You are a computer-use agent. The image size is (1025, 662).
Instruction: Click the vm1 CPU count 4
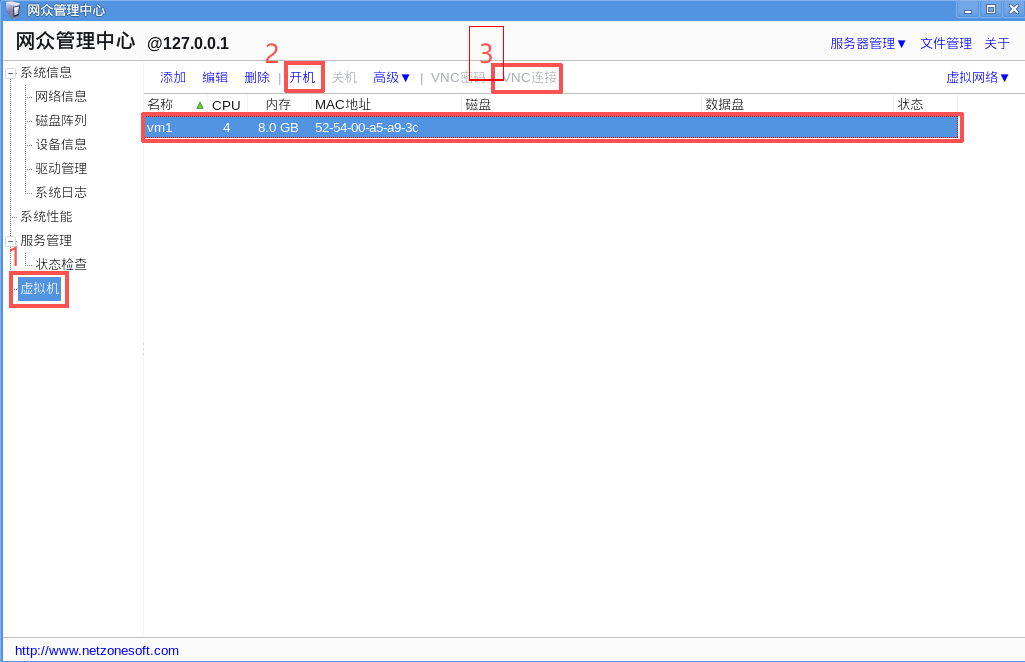[x=226, y=127]
